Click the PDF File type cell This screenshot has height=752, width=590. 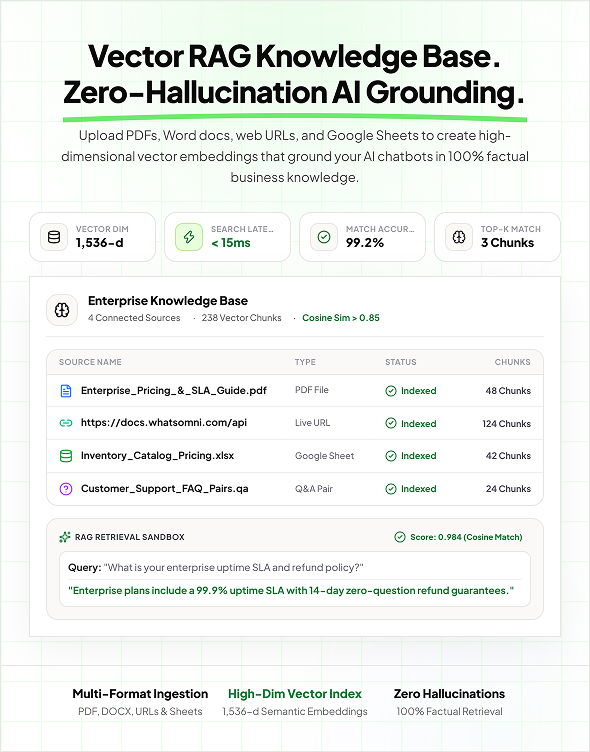[312, 390]
